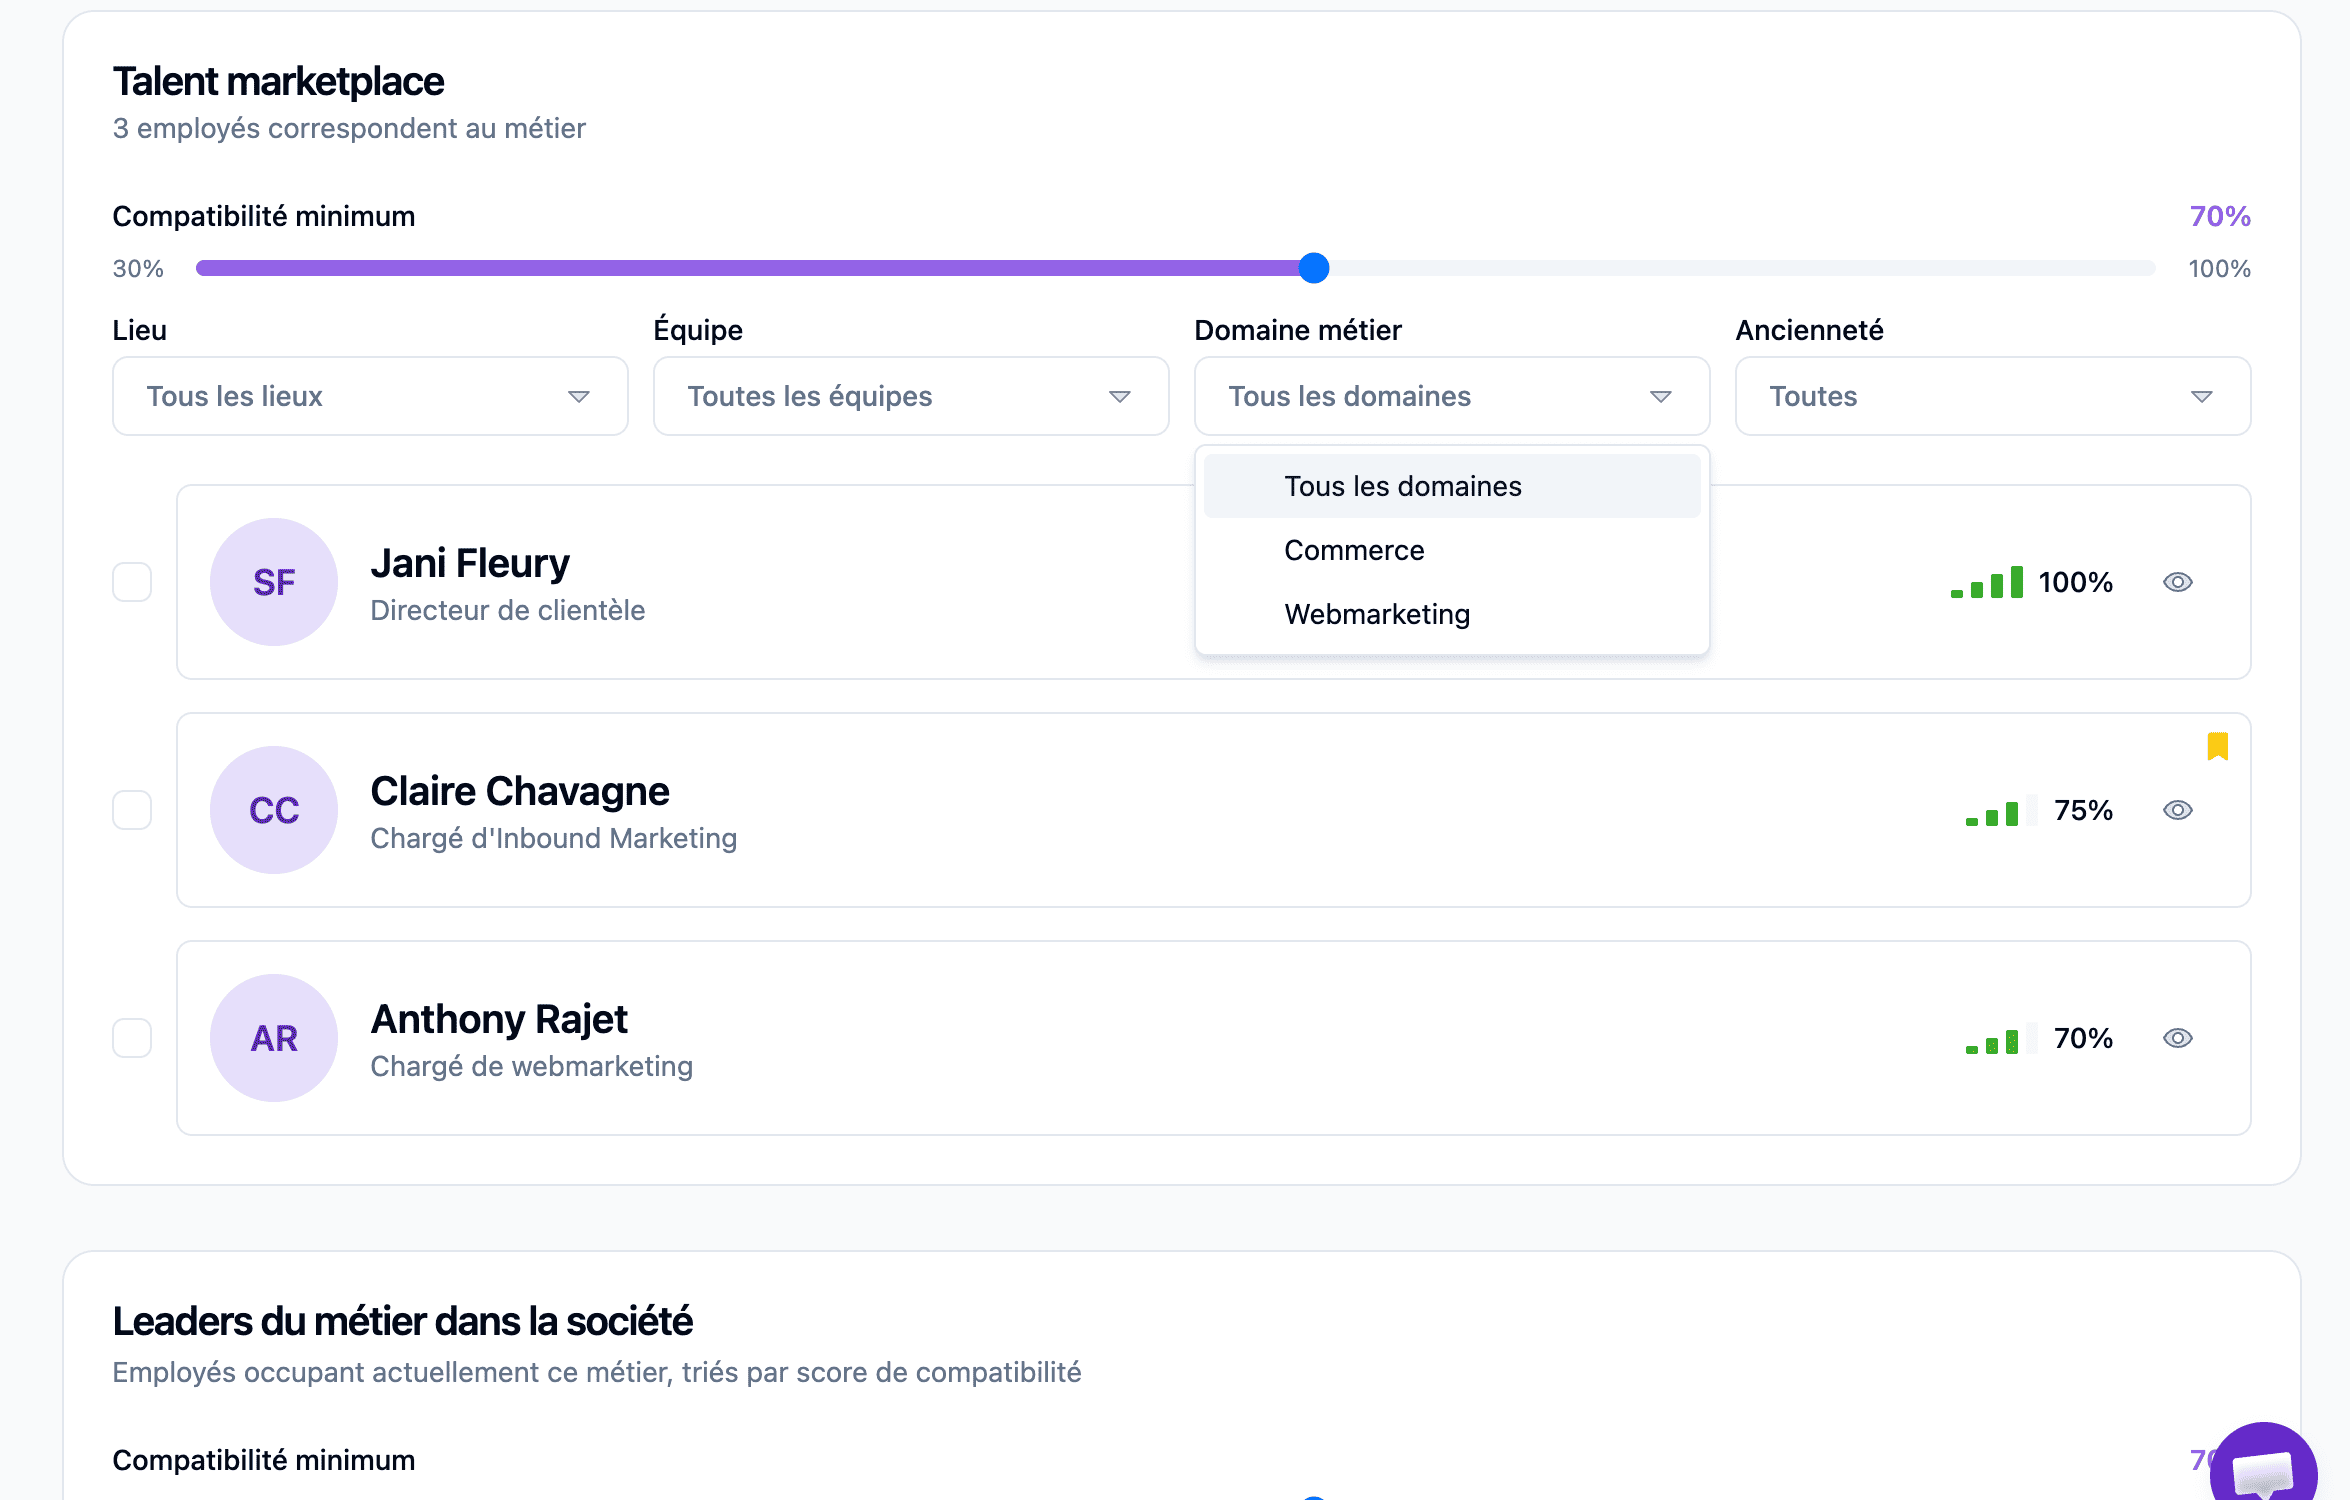Open the Ancienneté 'Toutes' dropdown
The height and width of the screenshot is (1500, 2350).
[x=1993, y=396]
